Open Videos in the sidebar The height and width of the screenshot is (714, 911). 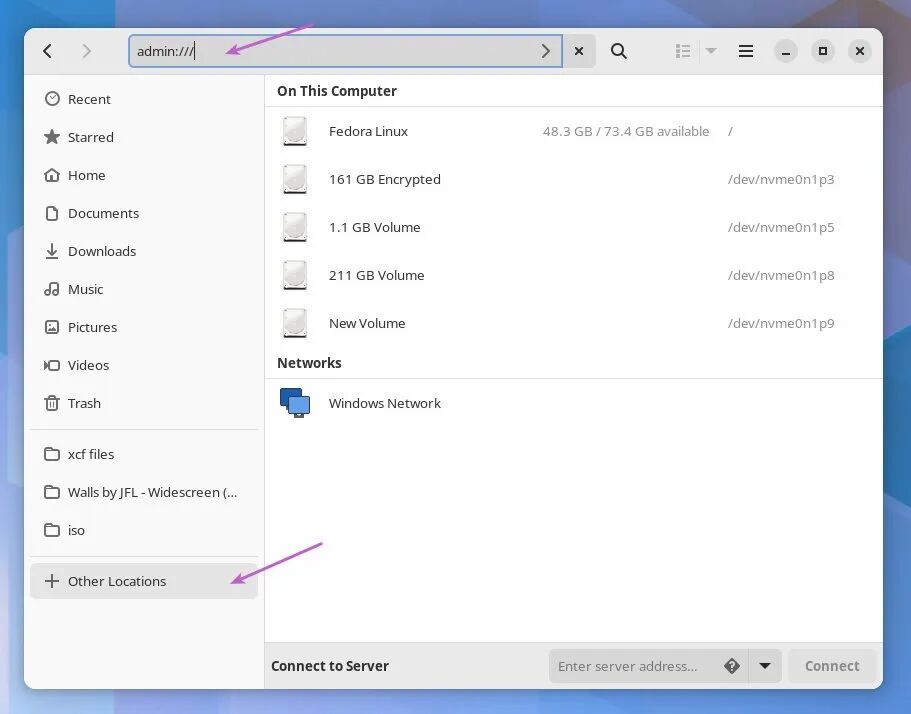(x=144, y=365)
